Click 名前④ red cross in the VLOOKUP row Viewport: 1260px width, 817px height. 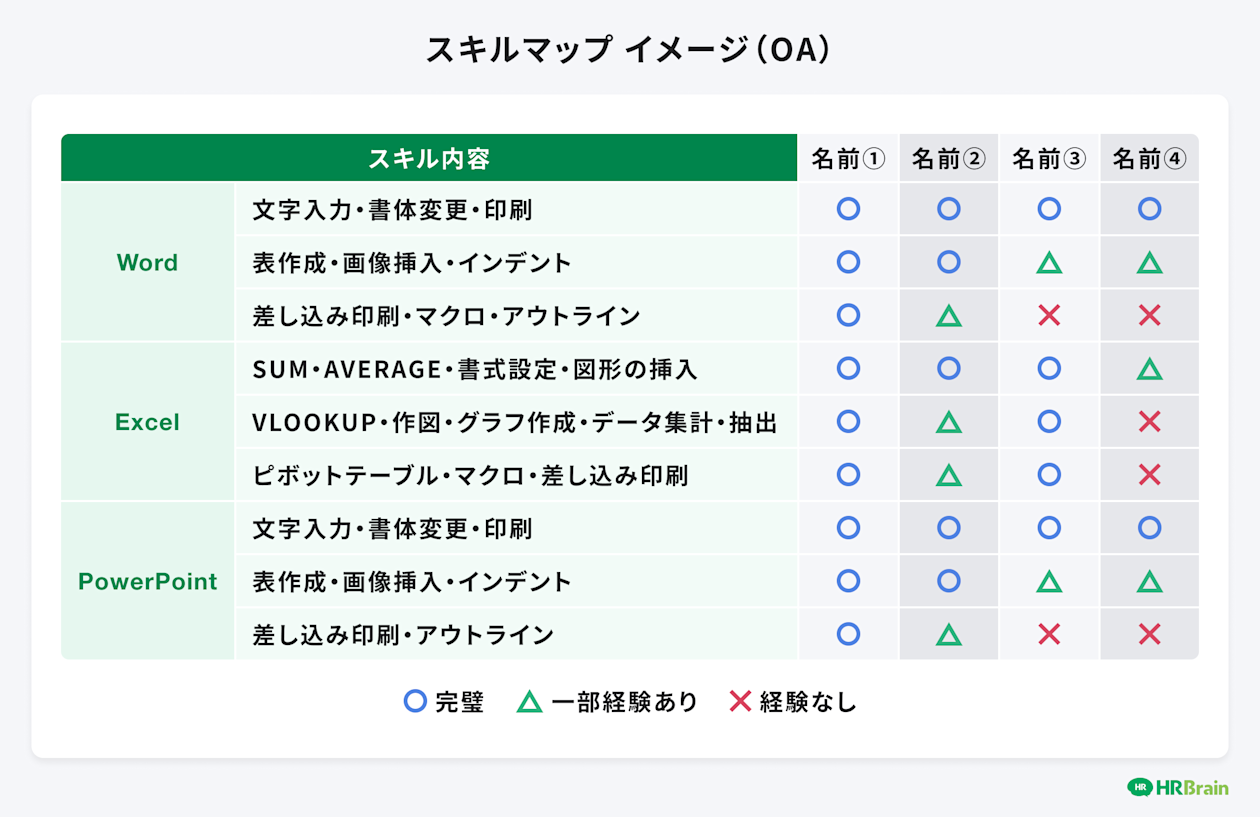[1150, 422]
